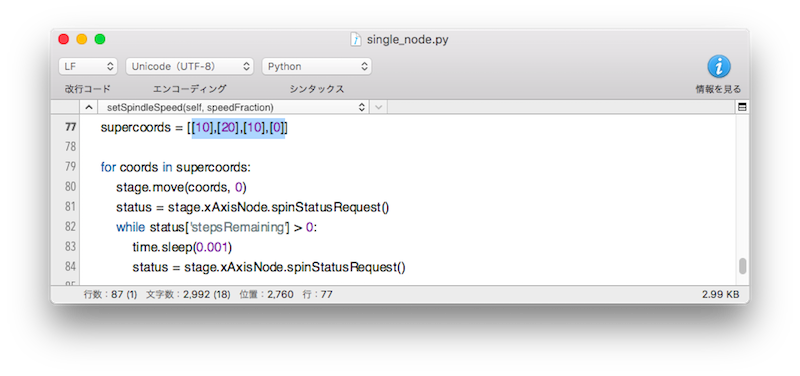Click the エンコーディング toolbar label

coord(189,89)
